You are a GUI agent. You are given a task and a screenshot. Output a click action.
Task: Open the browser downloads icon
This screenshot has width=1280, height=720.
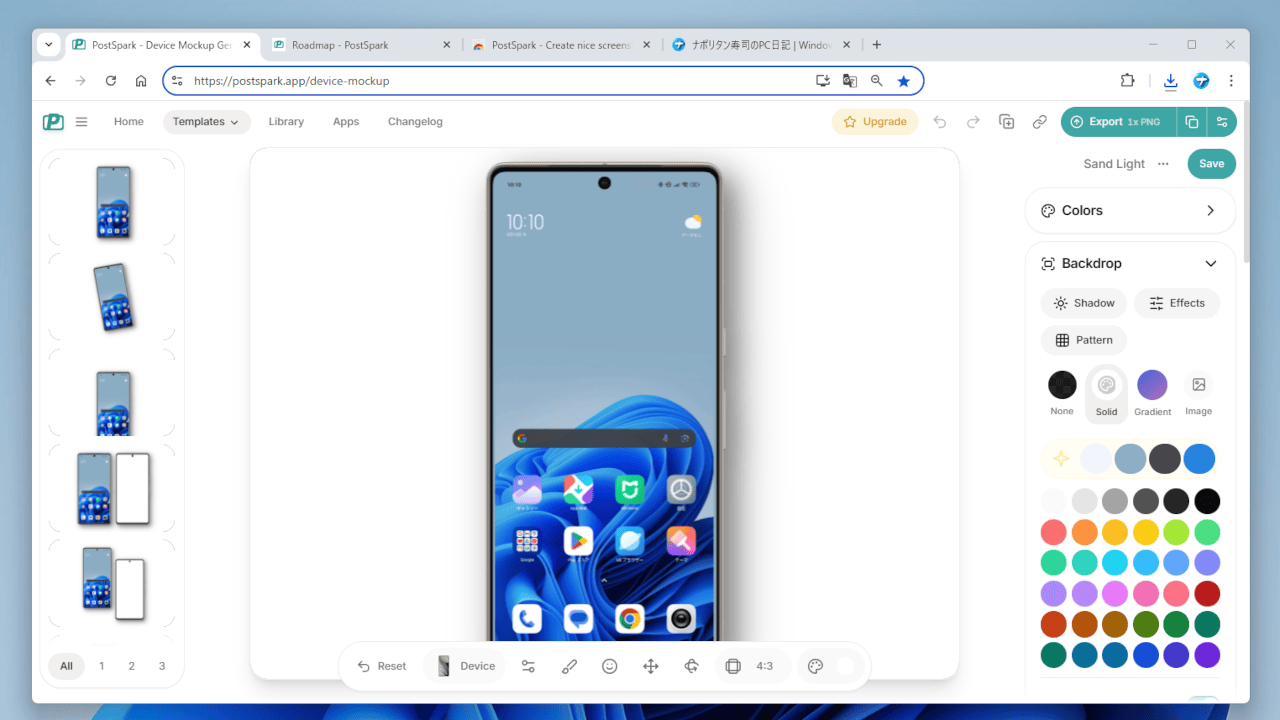[x=1171, y=81]
